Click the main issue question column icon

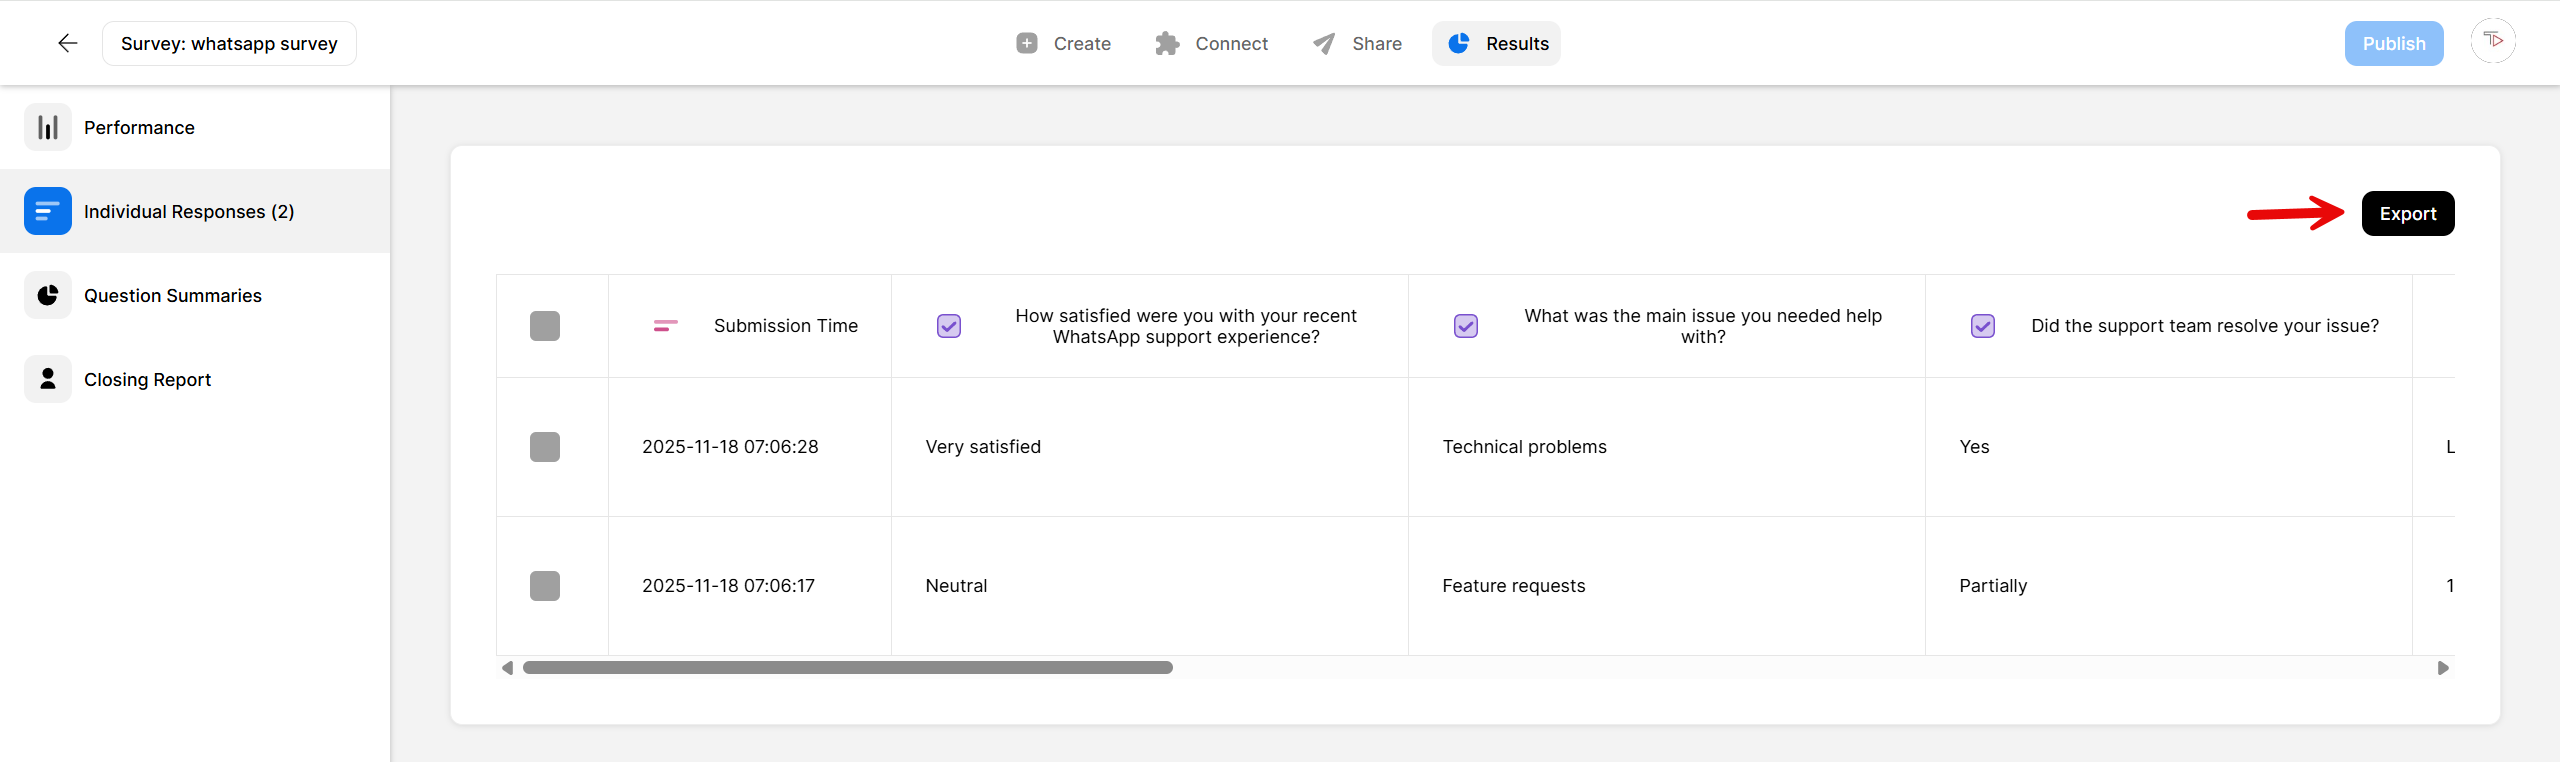[x=1466, y=326]
